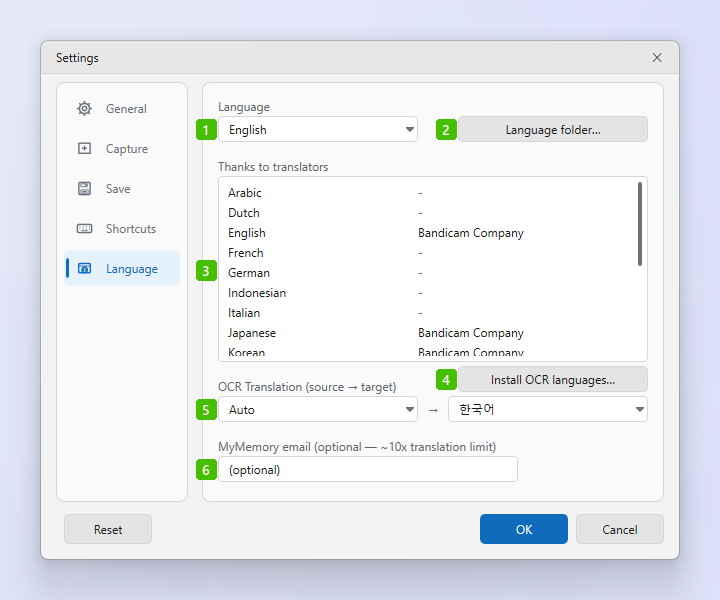The height and width of the screenshot is (600, 720).
Task: Click the Reset button
Action: (108, 529)
